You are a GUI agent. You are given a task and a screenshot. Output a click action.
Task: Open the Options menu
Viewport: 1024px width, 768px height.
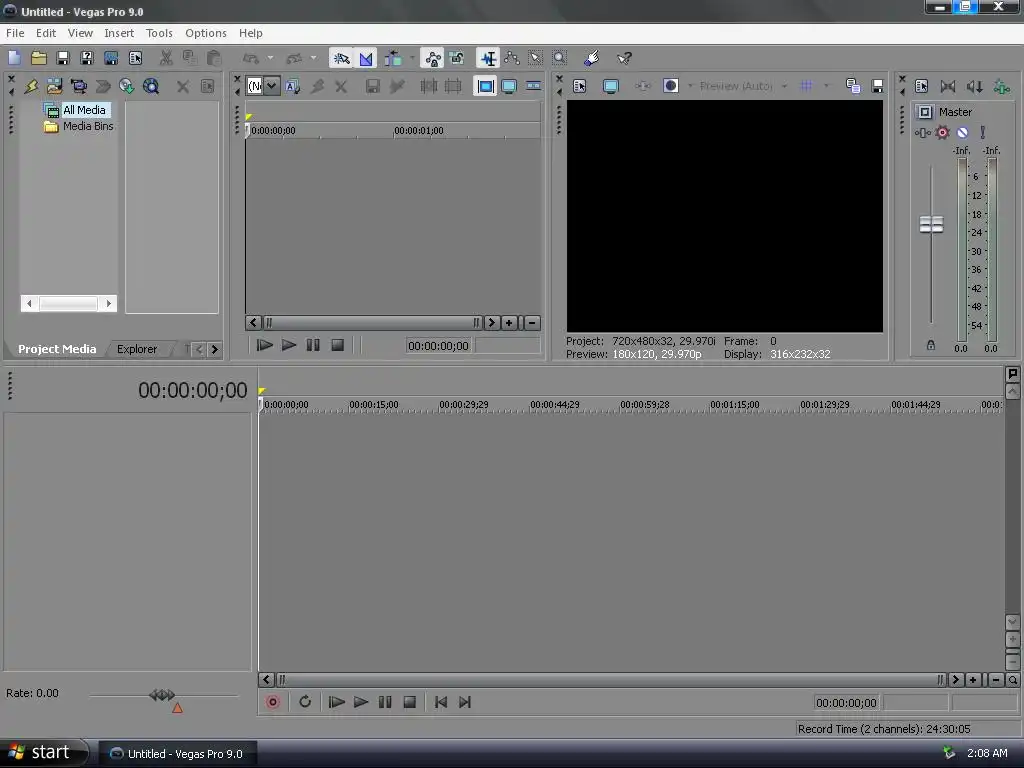206,33
